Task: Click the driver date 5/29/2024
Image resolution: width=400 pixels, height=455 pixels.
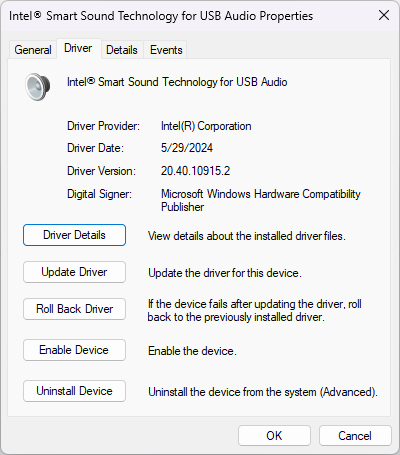Action: point(187,148)
